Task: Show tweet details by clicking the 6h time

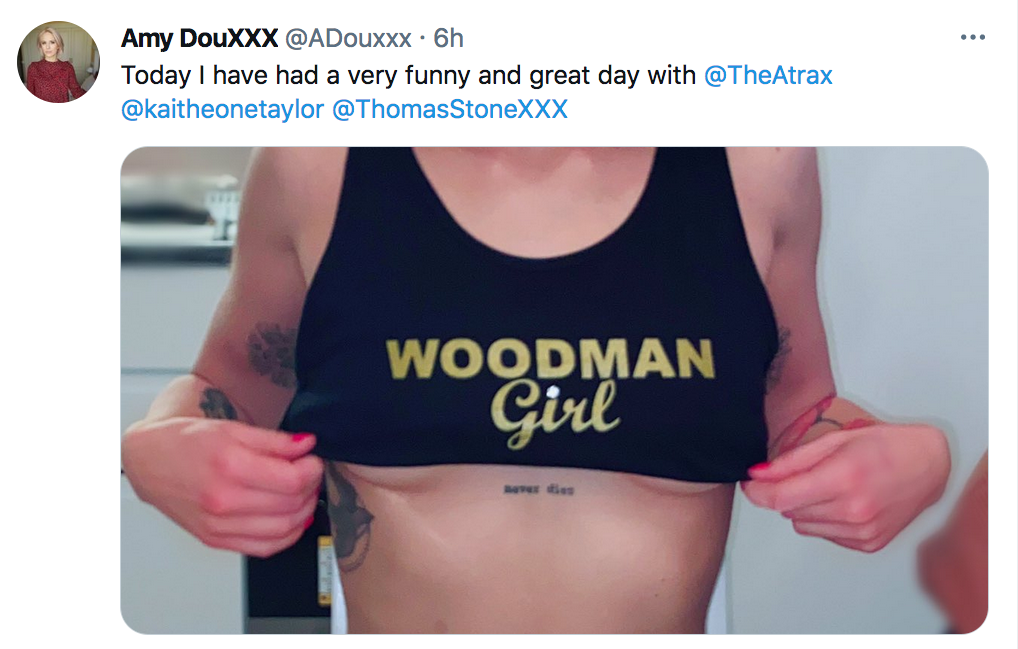Action: point(449,38)
